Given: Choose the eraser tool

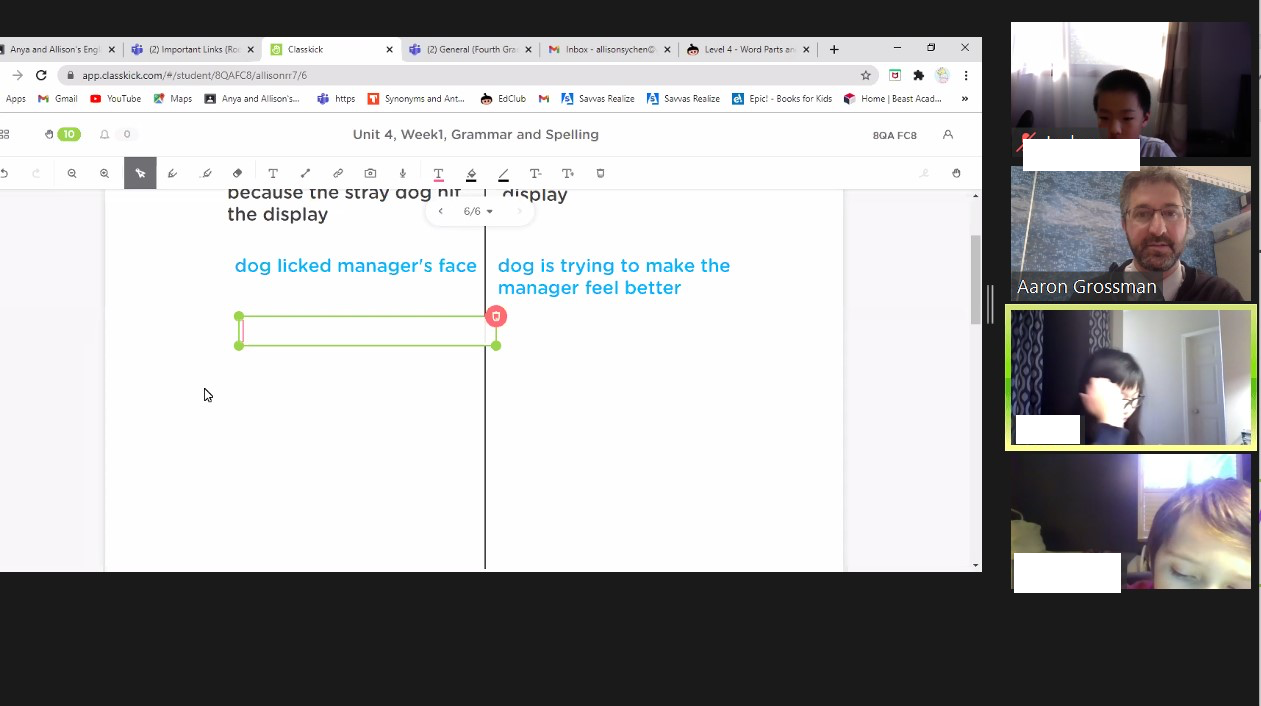Looking at the screenshot, I should click(237, 173).
